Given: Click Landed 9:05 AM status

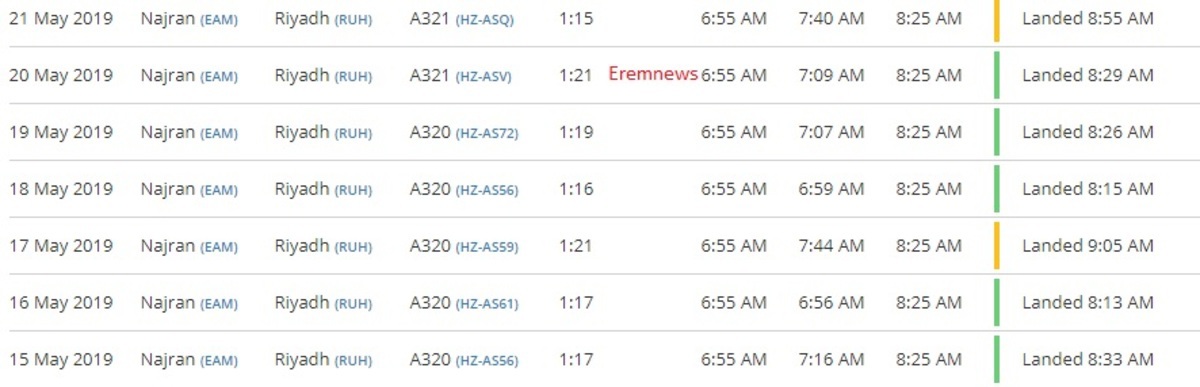Looking at the screenshot, I should [1088, 246].
